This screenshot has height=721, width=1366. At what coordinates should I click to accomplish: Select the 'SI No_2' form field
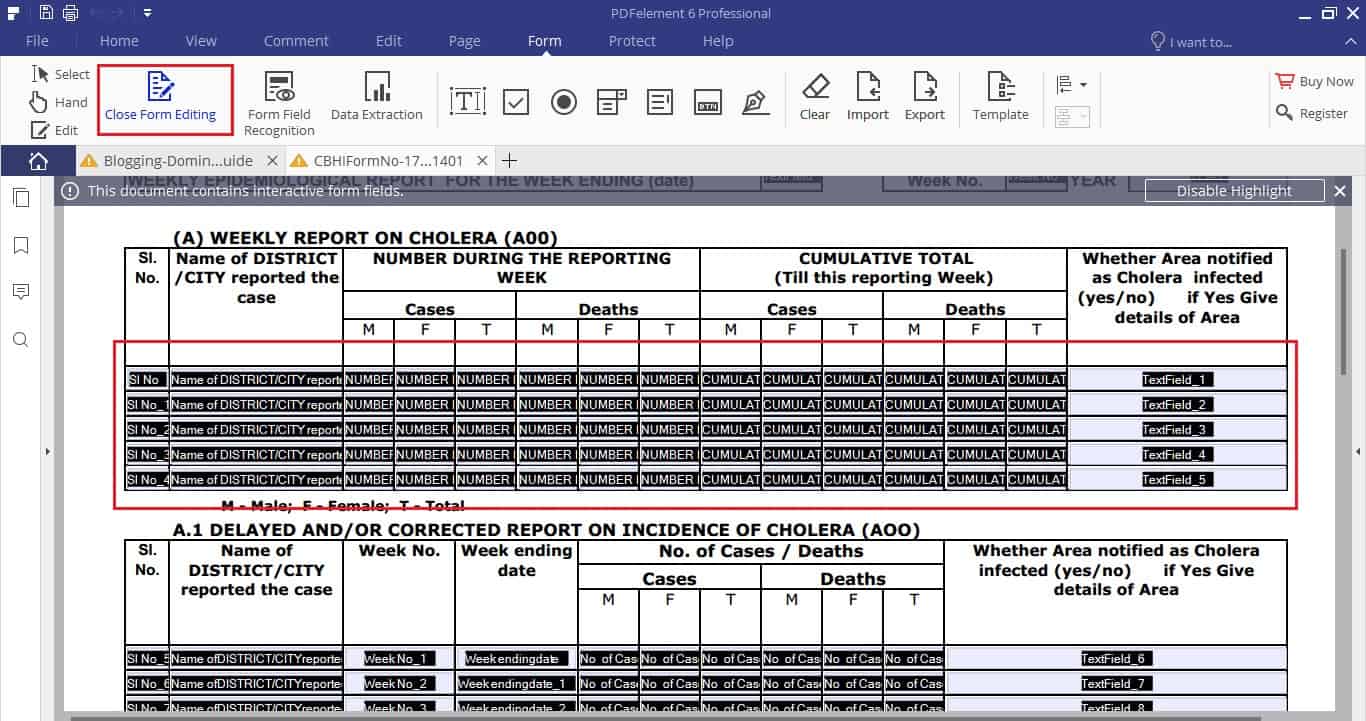(x=147, y=430)
